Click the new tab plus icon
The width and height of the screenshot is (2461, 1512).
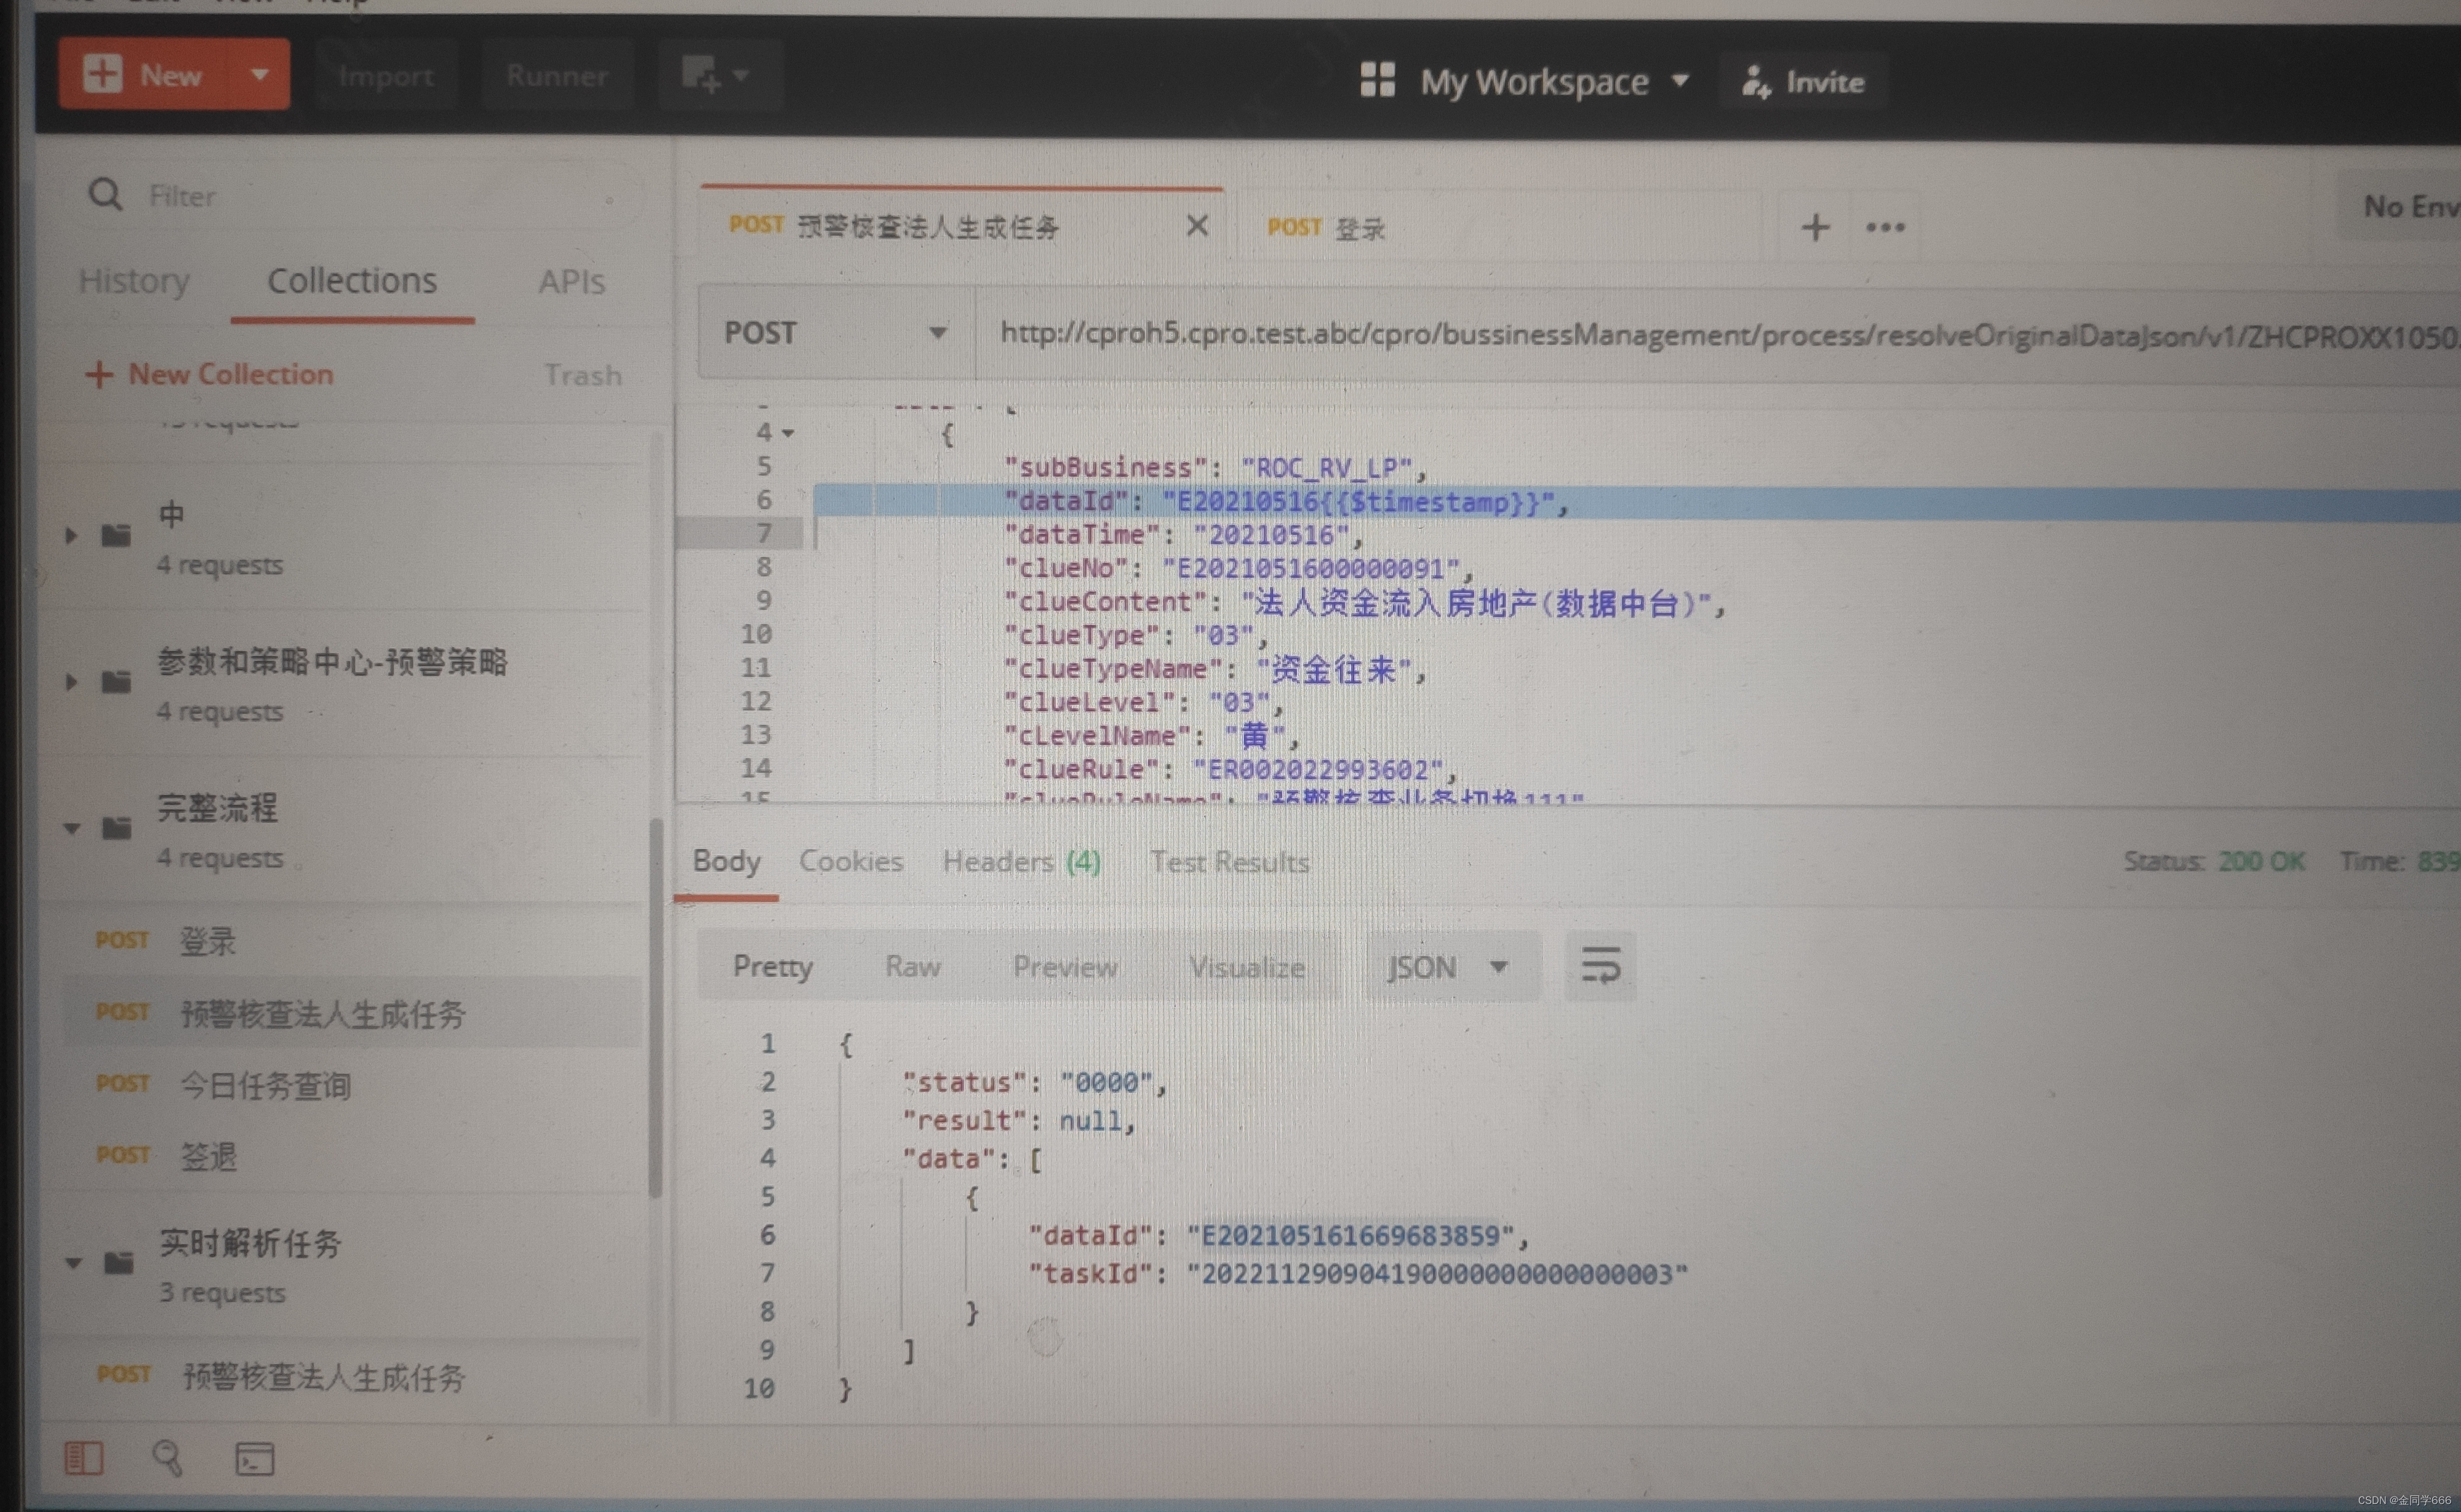[1815, 227]
